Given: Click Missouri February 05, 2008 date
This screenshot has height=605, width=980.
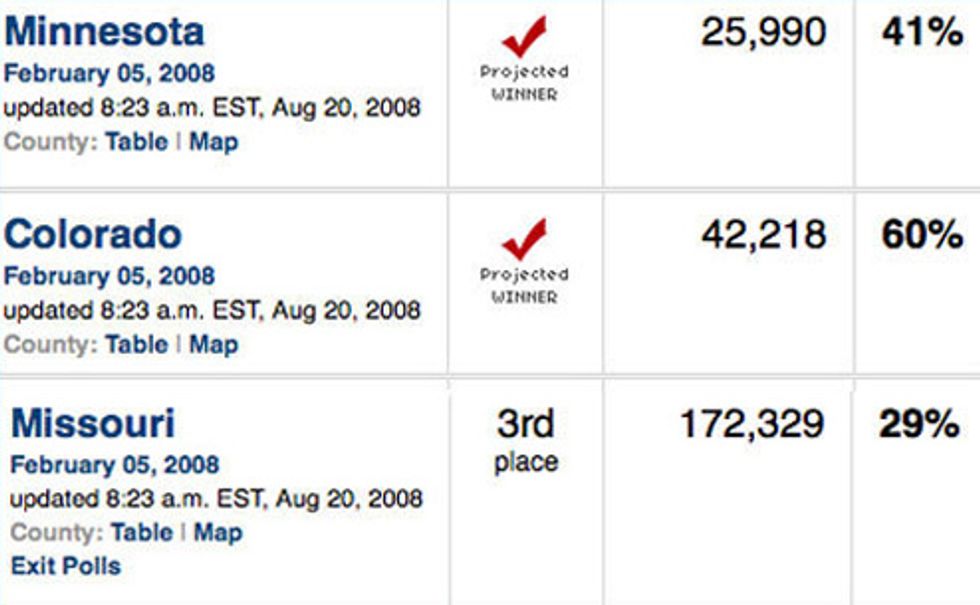Looking at the screenshot, I should pos(115,465).
